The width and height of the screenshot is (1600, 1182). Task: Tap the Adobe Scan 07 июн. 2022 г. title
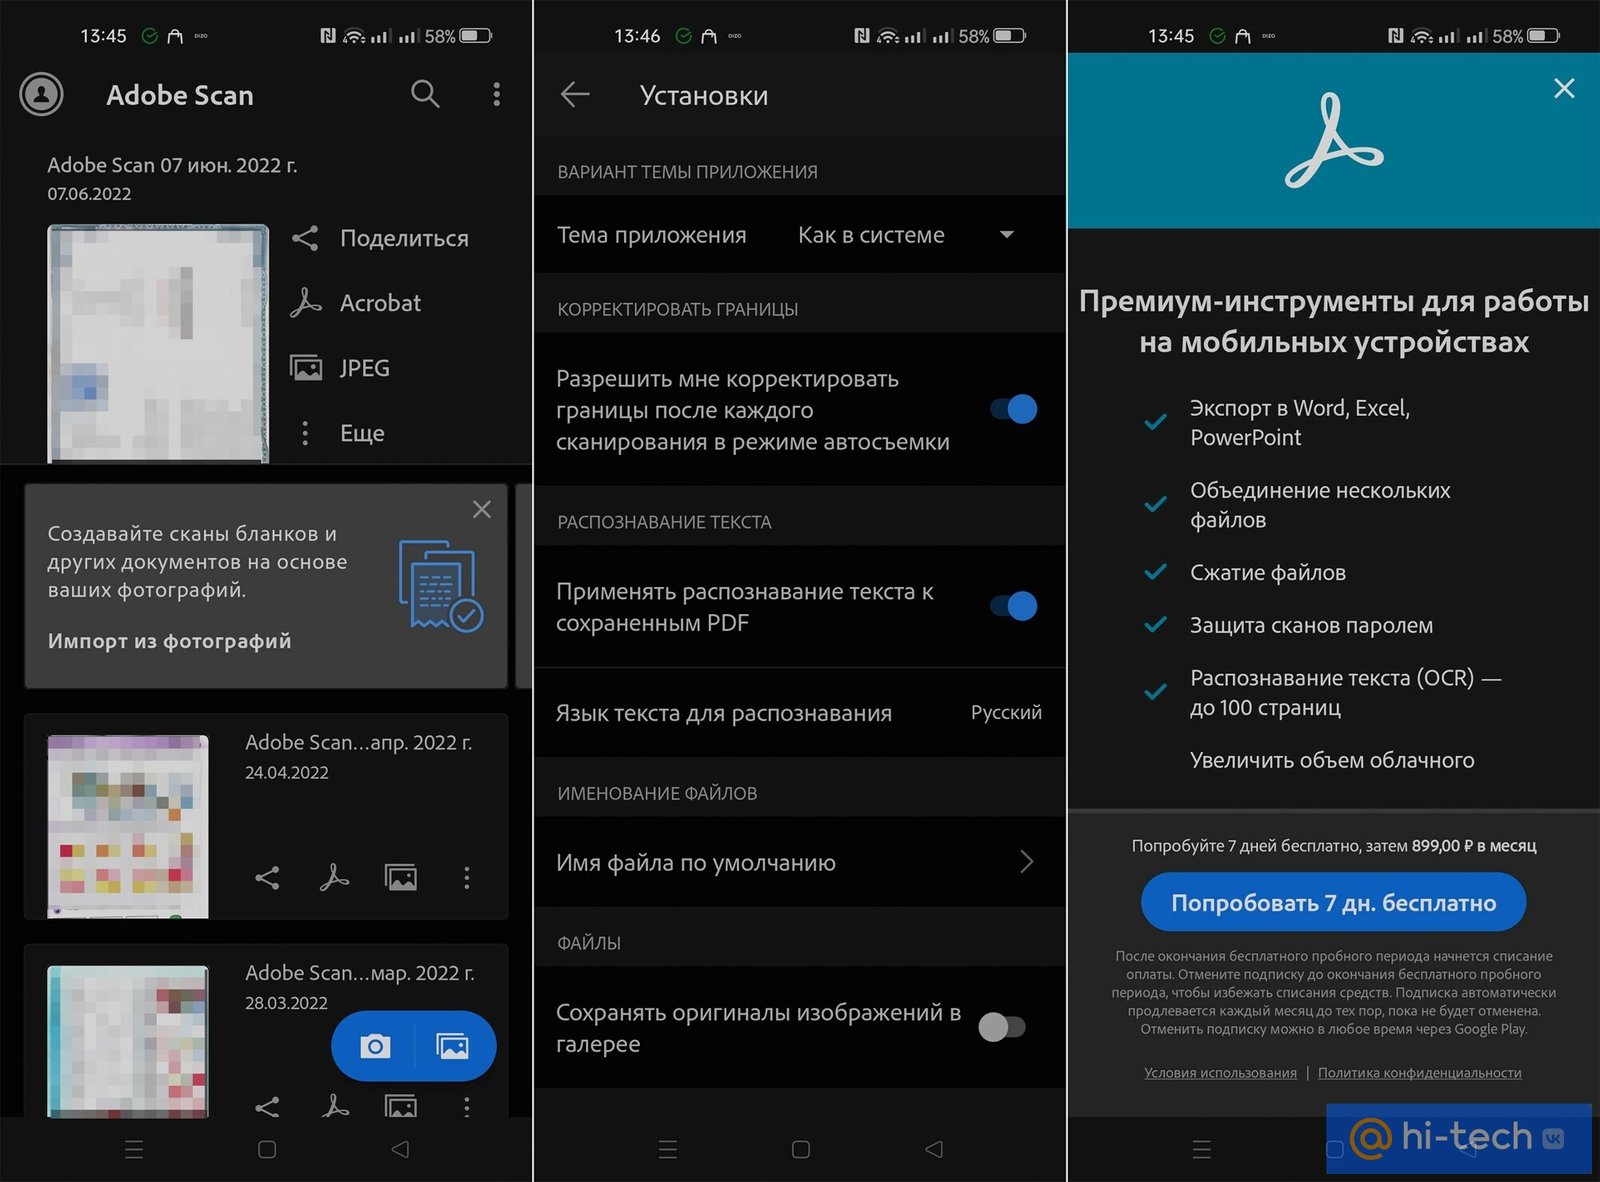pos(172,165)
